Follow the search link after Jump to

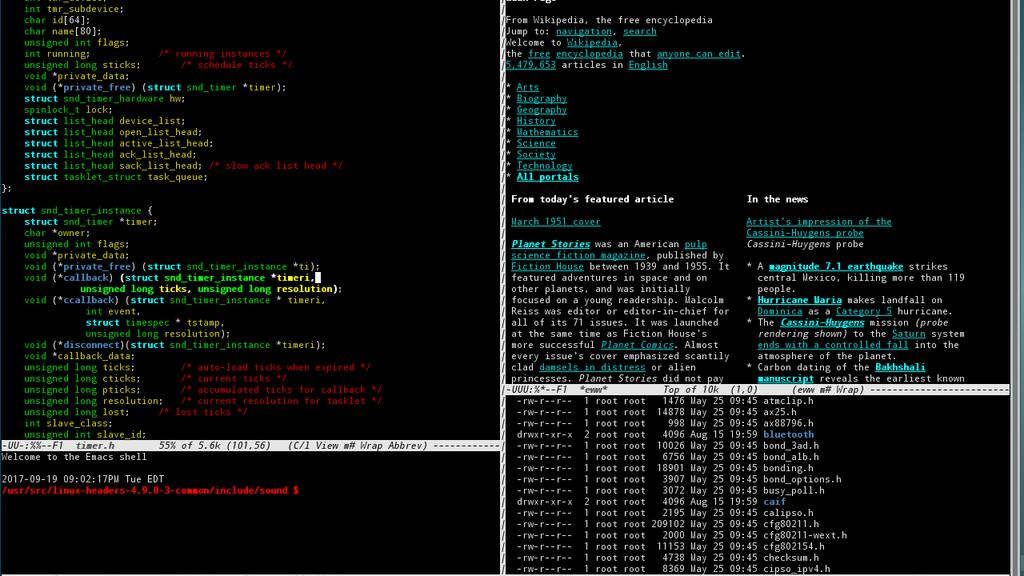(639, 31)
